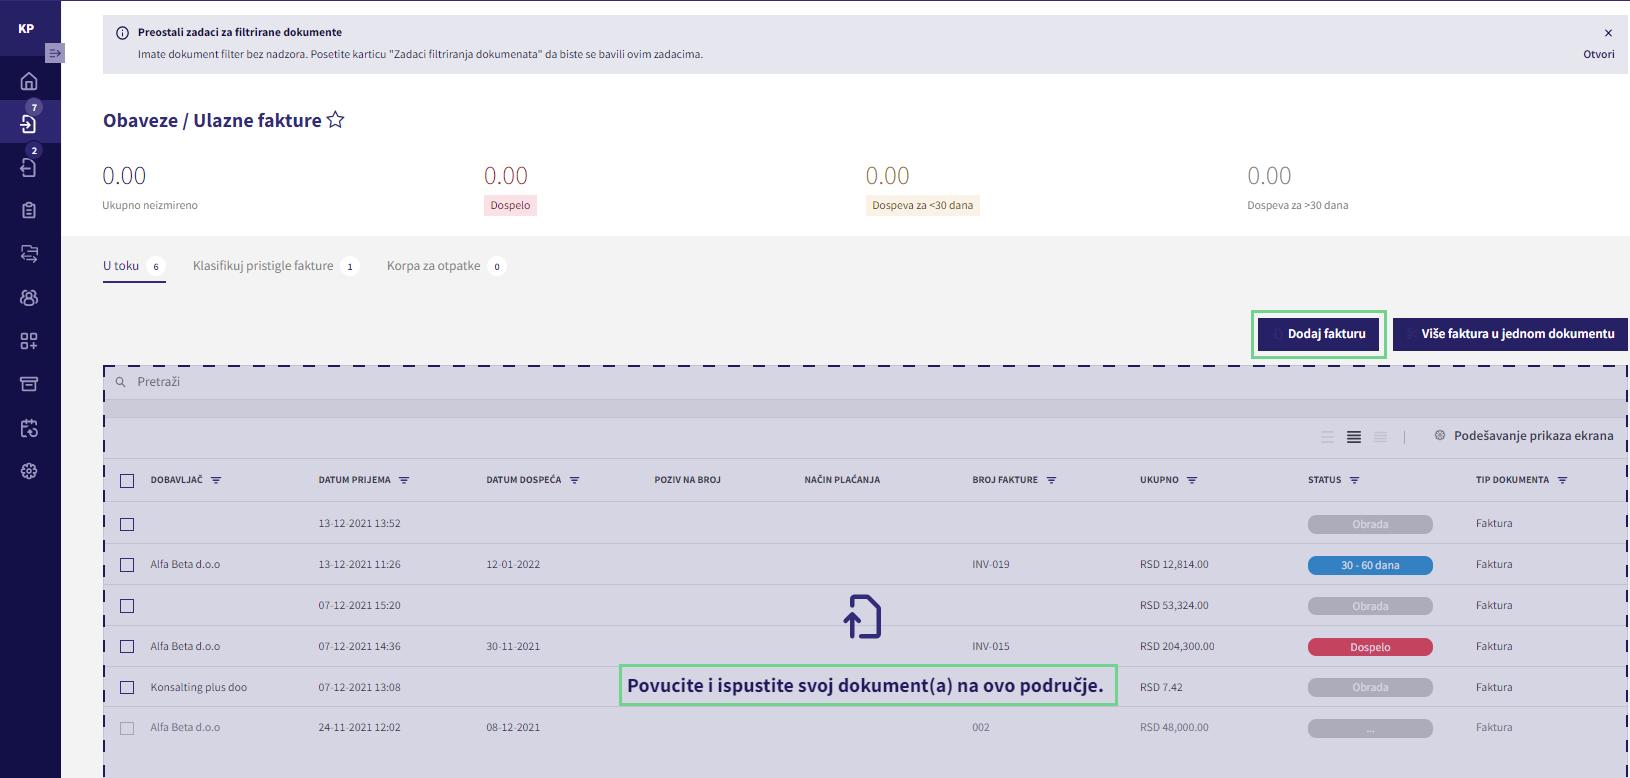Click invoice number INV-019
The image size is (1630, 778).
990,565
